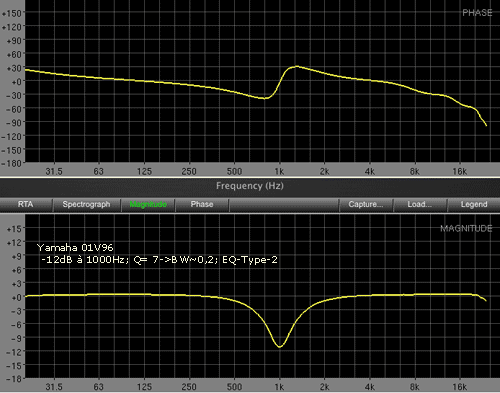This screenshot has width=500, height=393.
Task: Open the Capture dialog button
Action: tap(366, 204)
